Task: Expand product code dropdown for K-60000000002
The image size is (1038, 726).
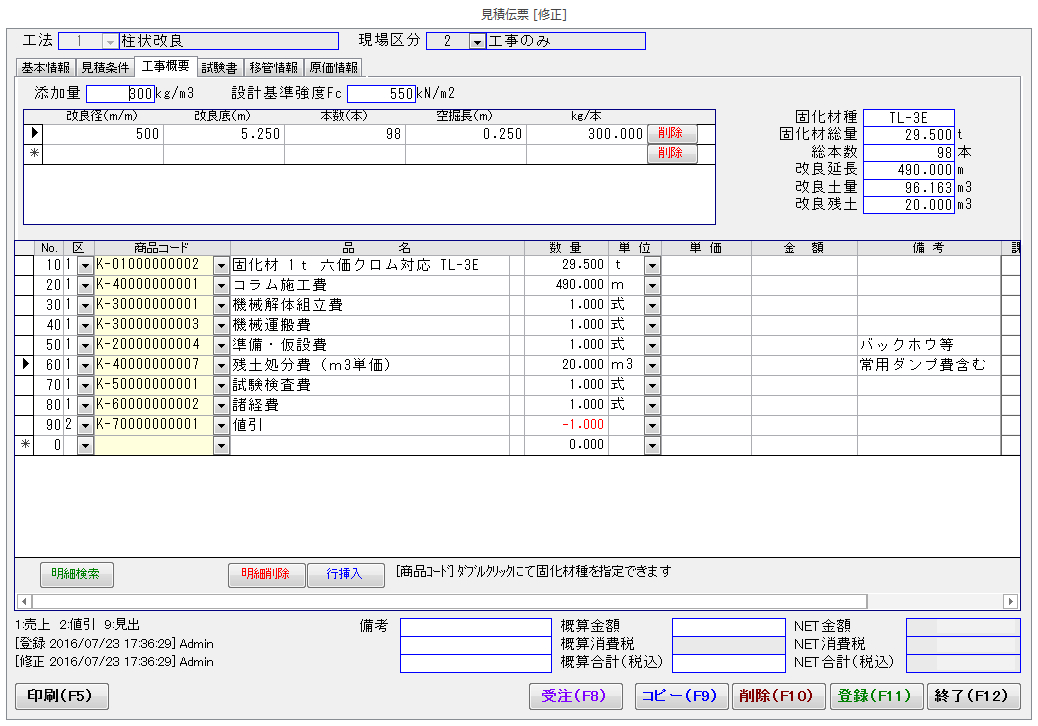Action: point(221,405)
